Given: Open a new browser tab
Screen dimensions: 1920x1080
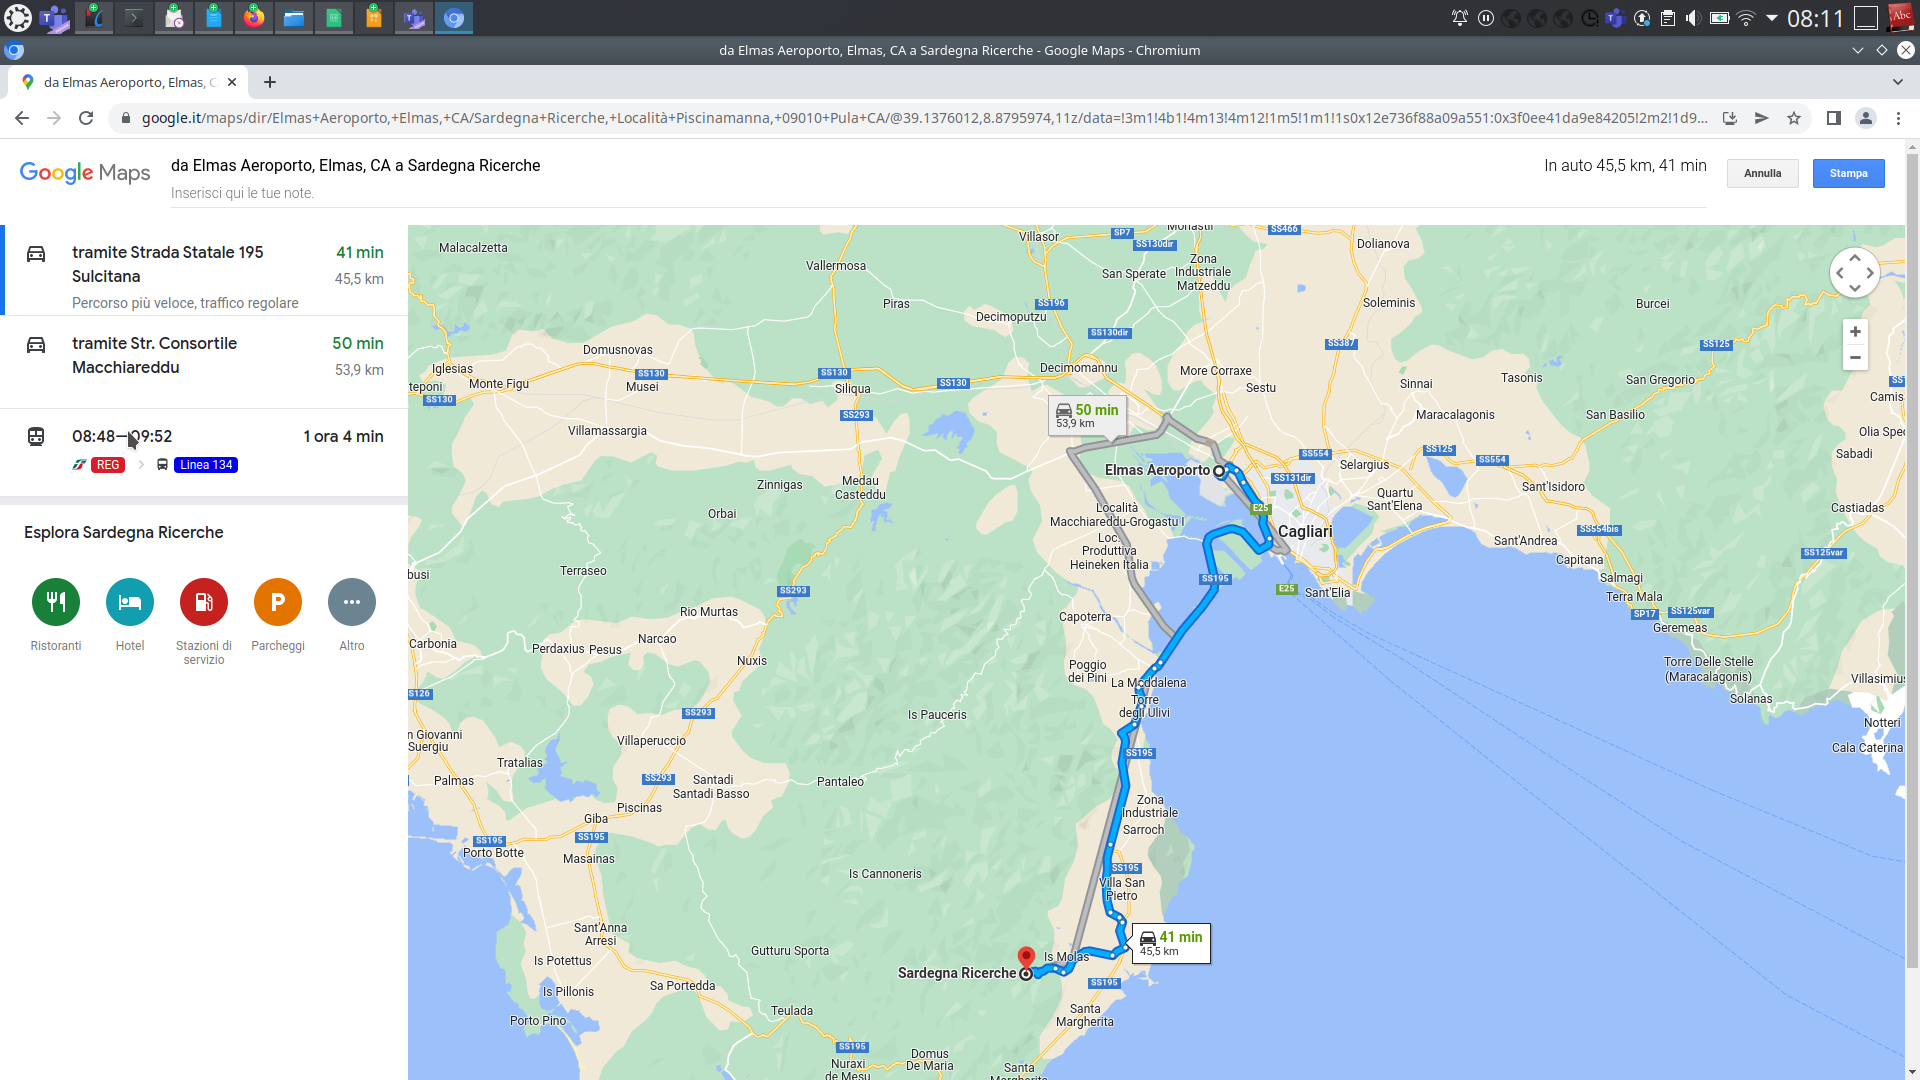Looking at the screenshot, I should (x=270, y=82).
